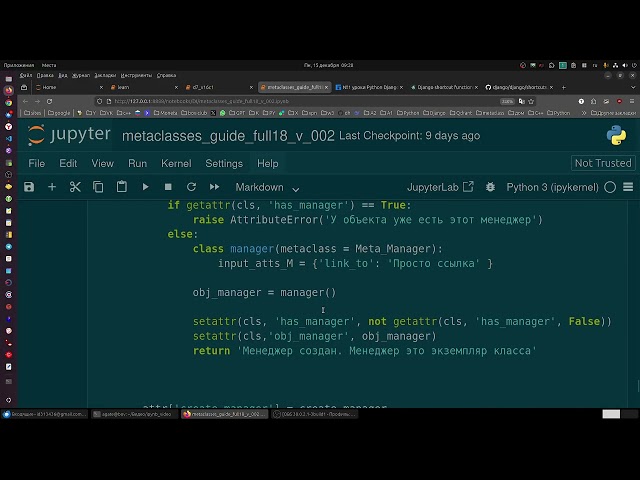Open a new browser tab with plus button
Viewport: 640px width, 480px height.
pos(564,87)
